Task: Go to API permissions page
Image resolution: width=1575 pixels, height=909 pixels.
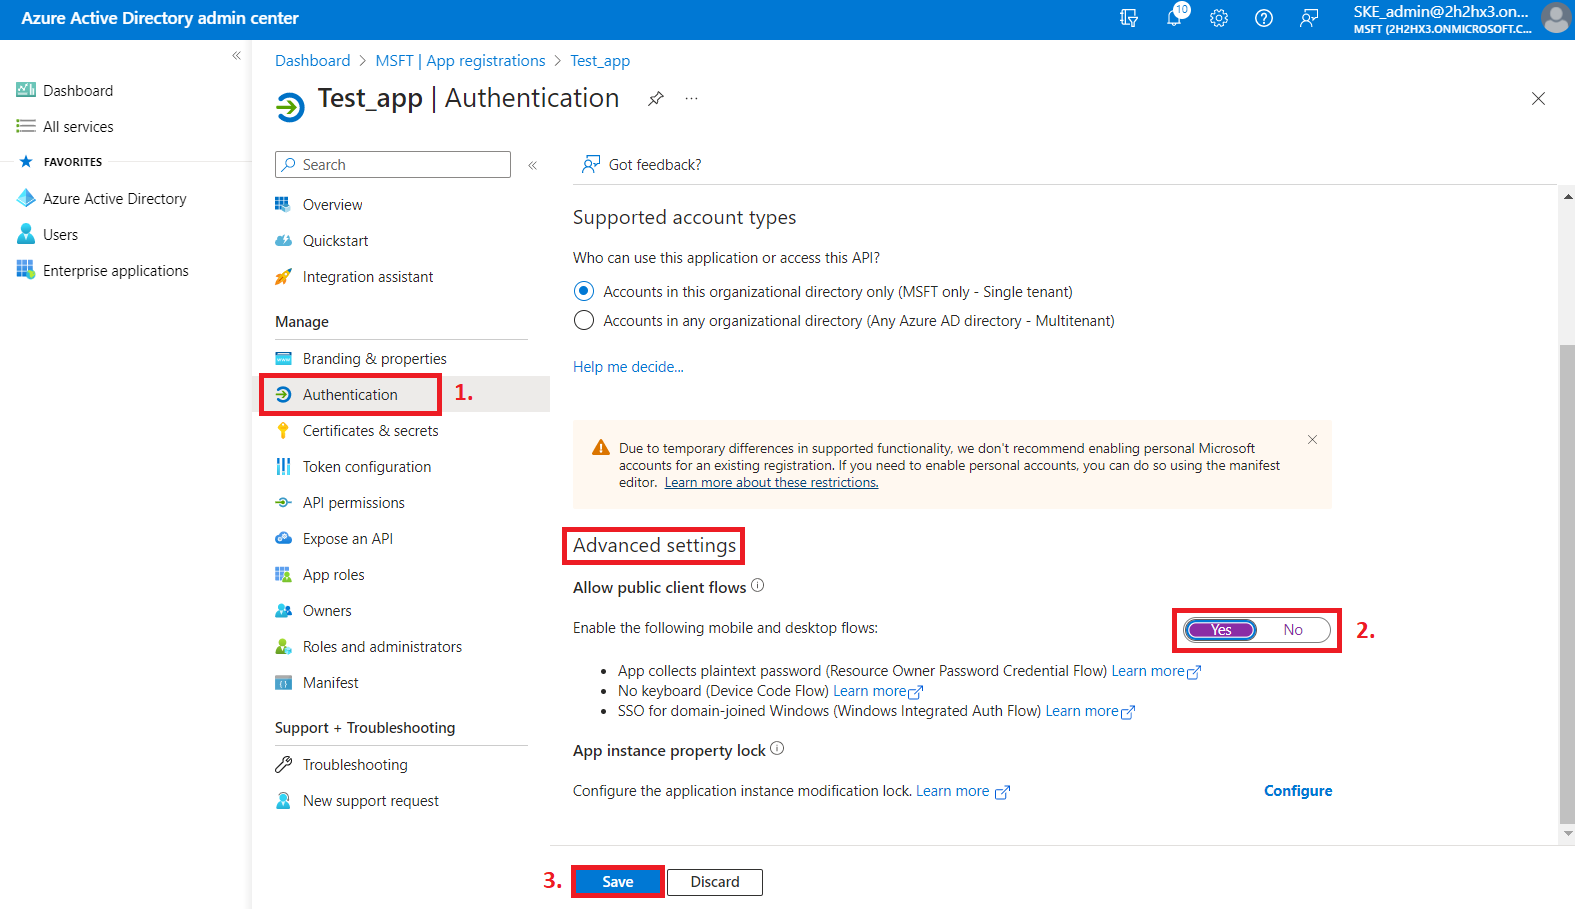Action: [353, 503]
